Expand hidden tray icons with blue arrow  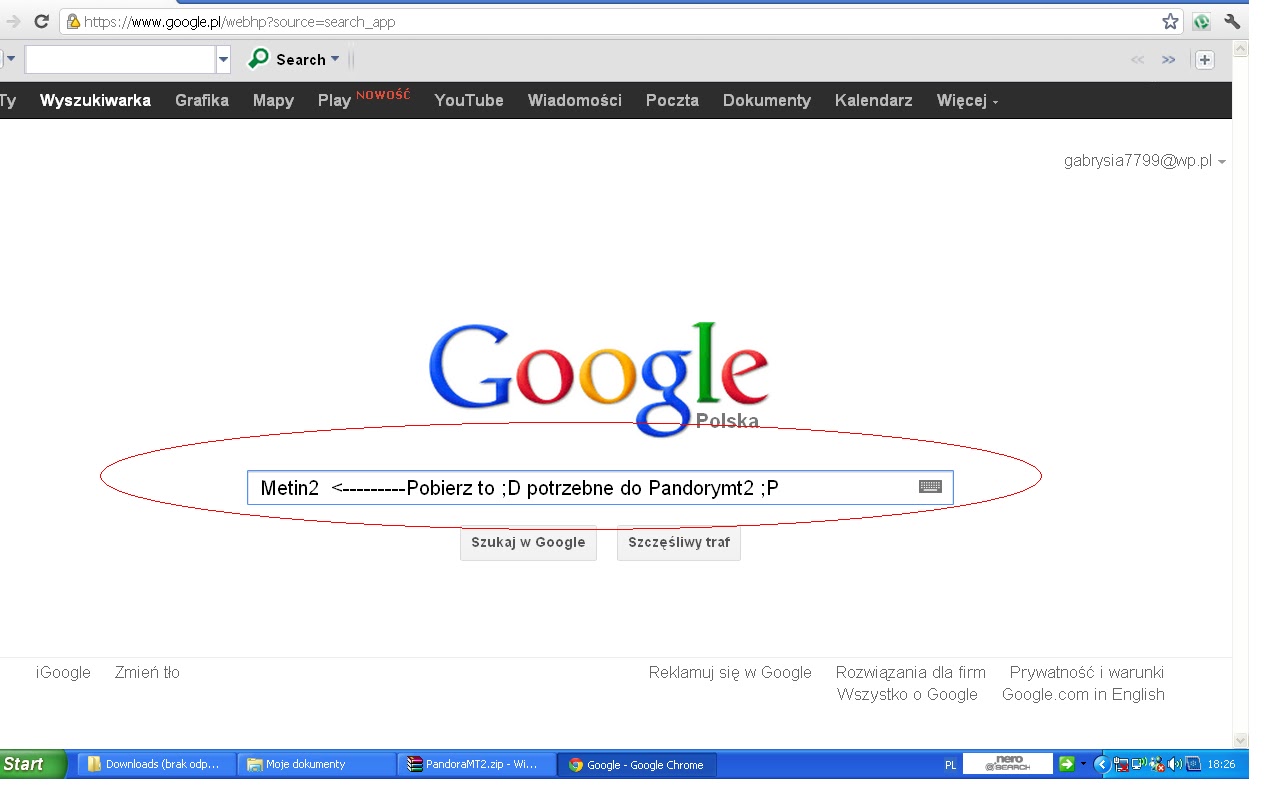click(1102, 764)
